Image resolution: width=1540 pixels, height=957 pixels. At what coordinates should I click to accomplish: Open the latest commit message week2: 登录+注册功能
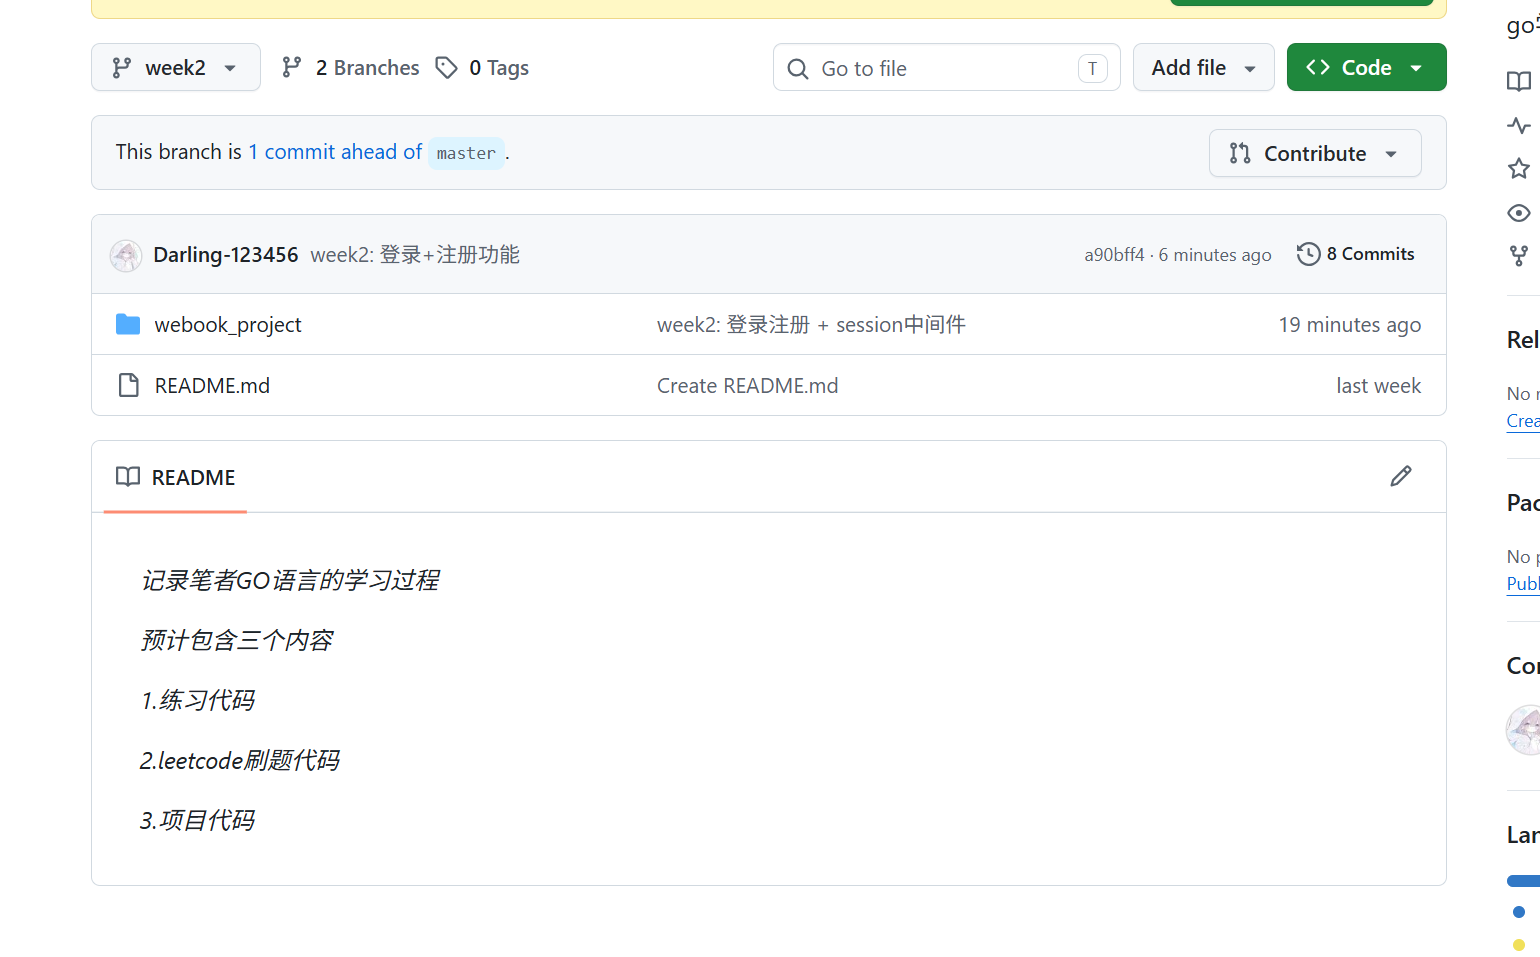pos(415,255)
